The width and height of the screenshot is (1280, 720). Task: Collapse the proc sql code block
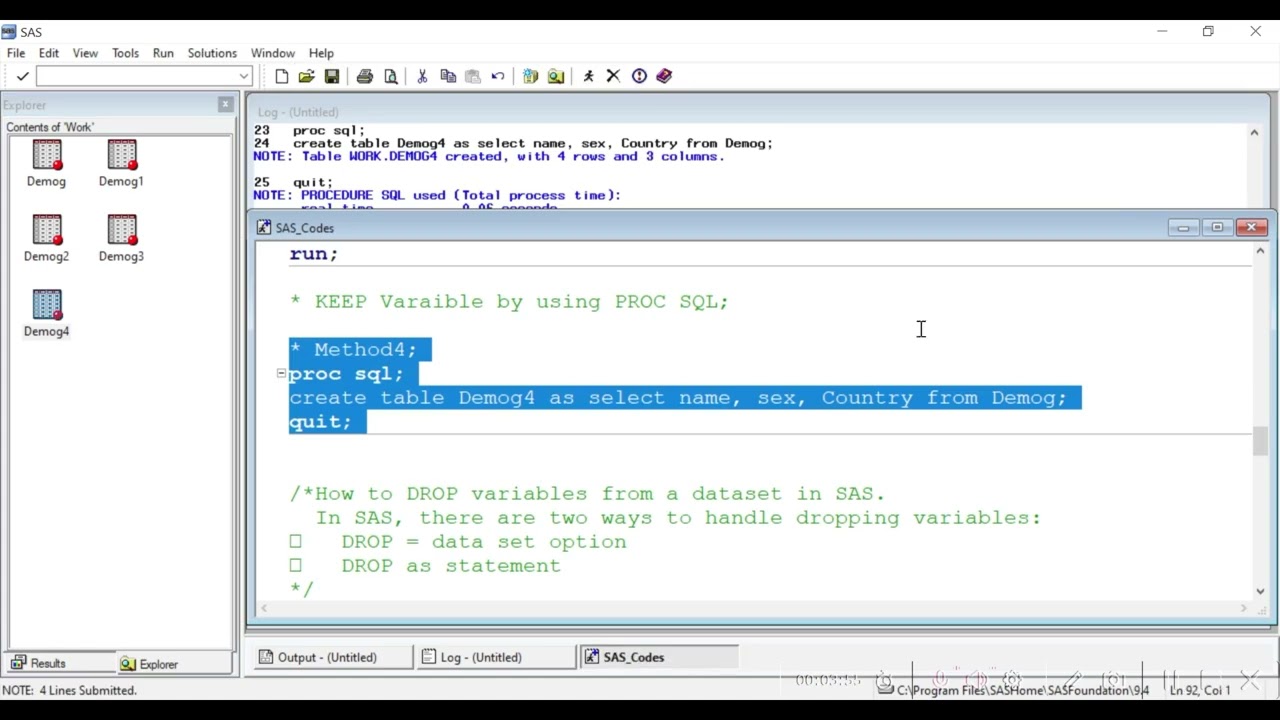click(281, 373)
